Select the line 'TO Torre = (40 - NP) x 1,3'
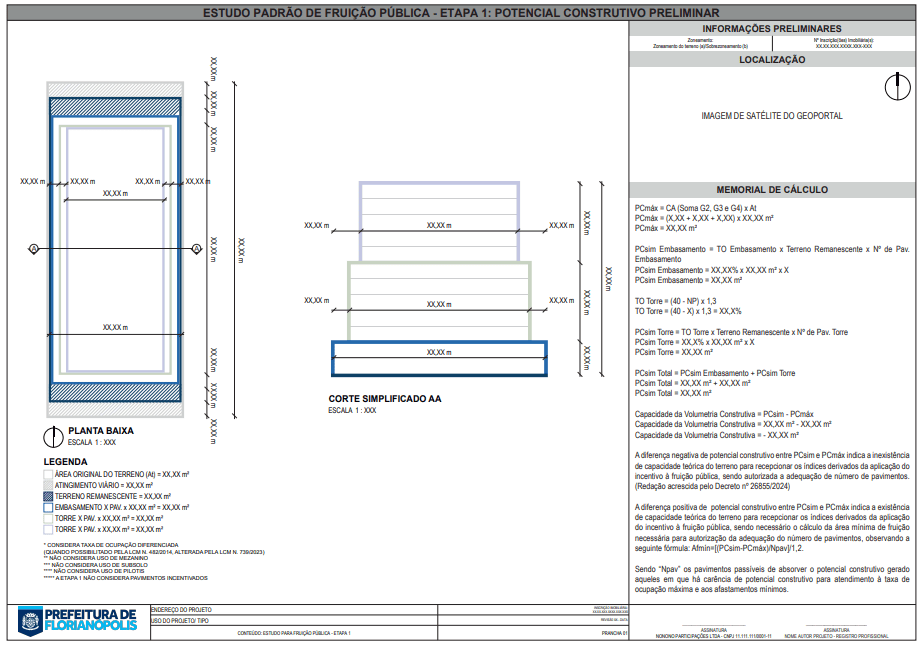922x646 pixels. click(x=676, y=301)
